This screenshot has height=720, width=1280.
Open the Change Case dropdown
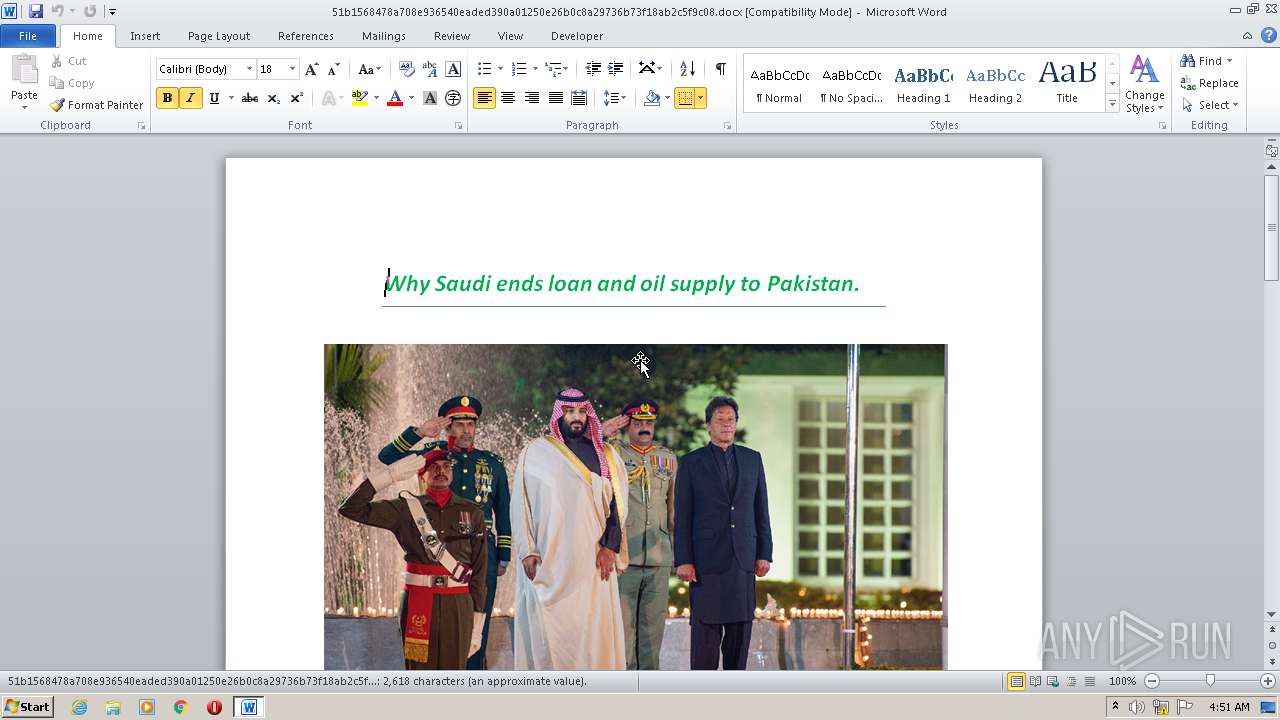coord(368,69)
